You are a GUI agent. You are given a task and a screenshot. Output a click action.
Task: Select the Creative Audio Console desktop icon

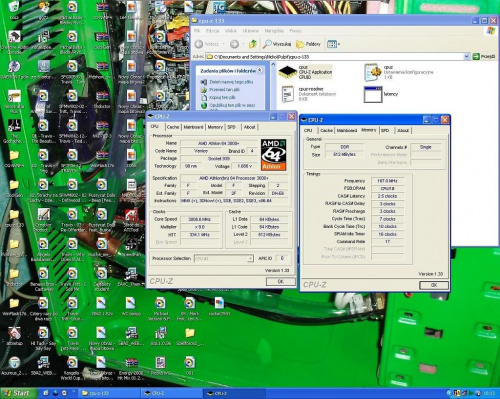click(x=14, y=42)
